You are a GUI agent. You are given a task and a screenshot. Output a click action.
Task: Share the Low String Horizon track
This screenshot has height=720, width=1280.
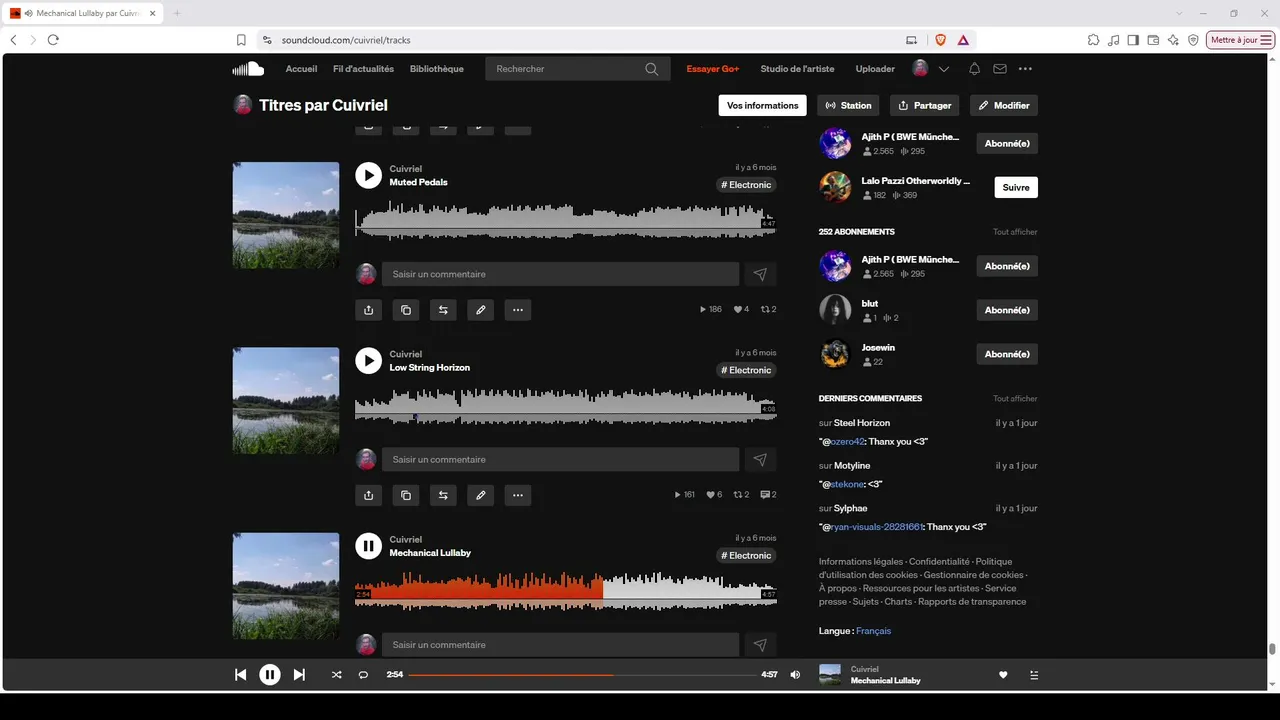click(368, 495)
